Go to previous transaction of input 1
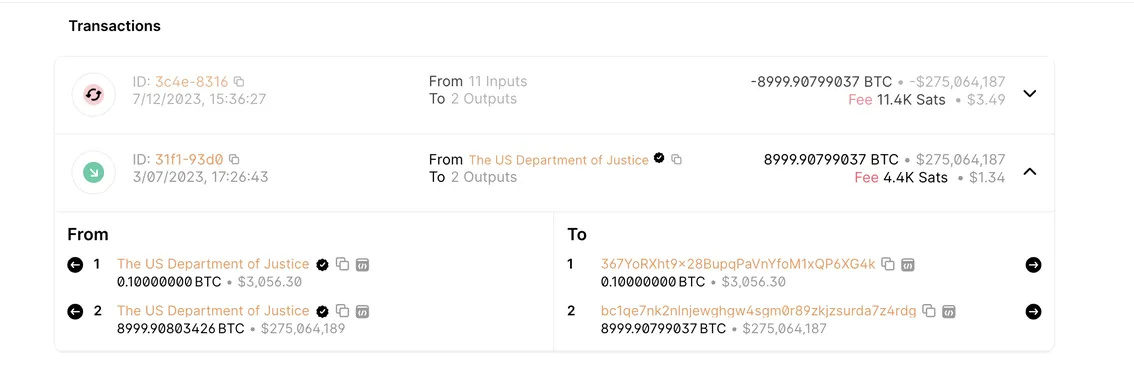Screen dimensions: 1134x389 75,265
